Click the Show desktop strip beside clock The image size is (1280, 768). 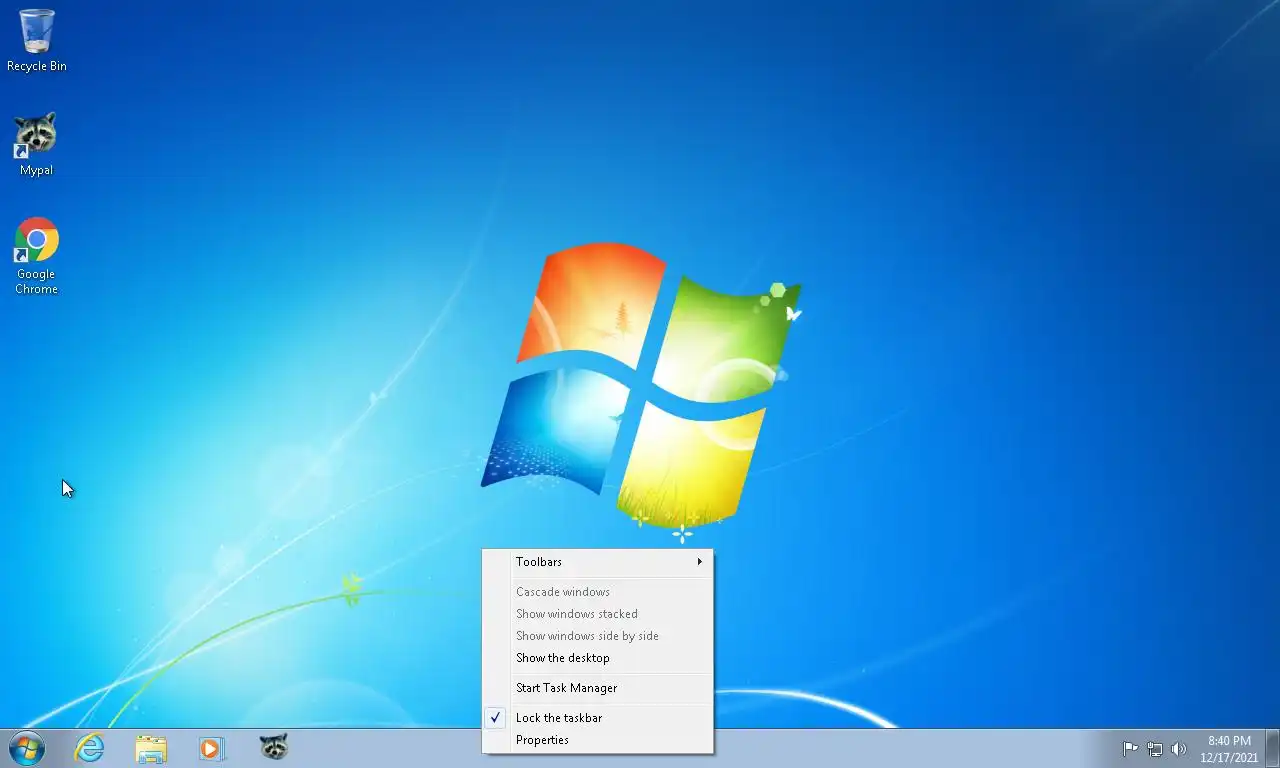coord(1273,749)
